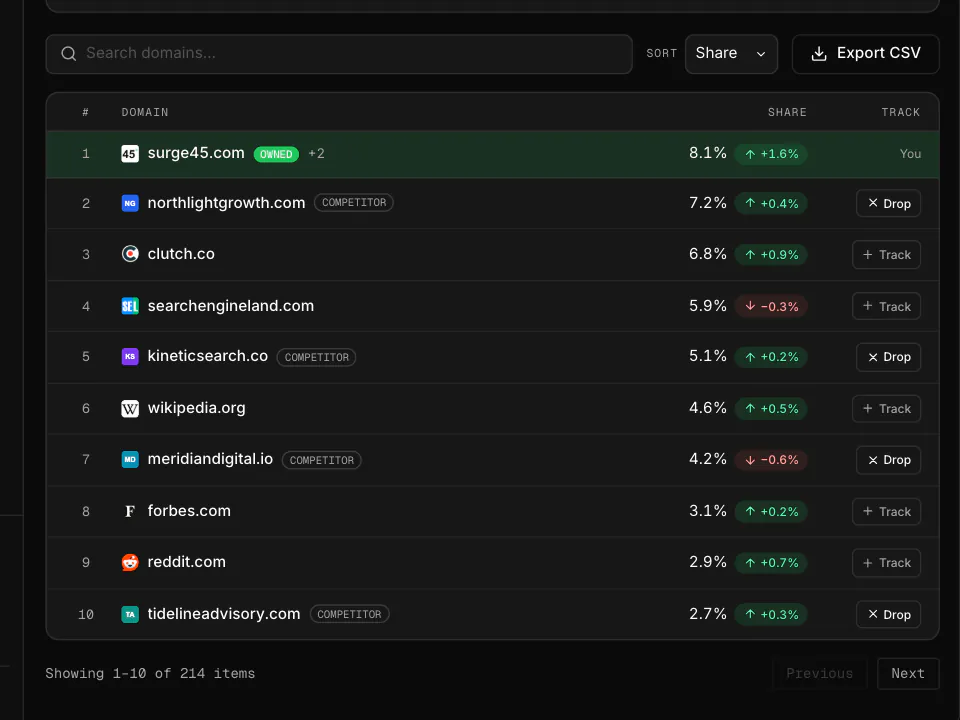Click the Search domains input field
This screenshot has height=720, width=960.
[339, 54]
